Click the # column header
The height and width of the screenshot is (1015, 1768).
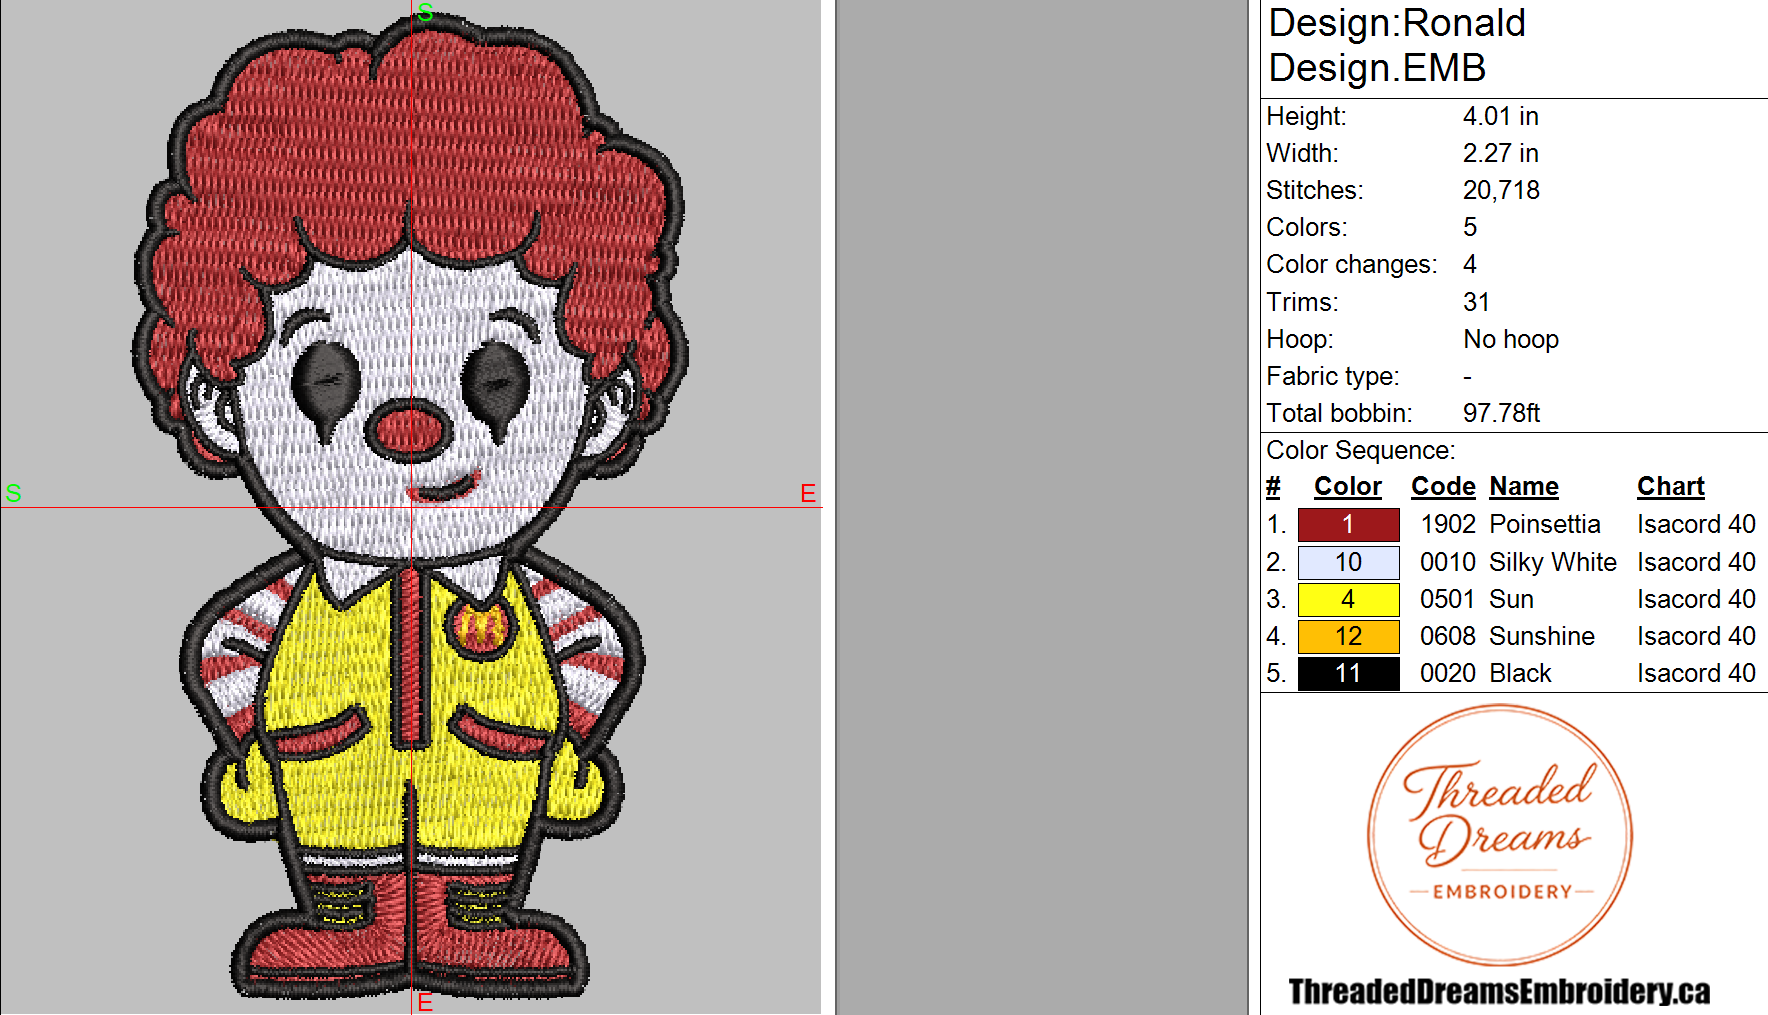1273,487
